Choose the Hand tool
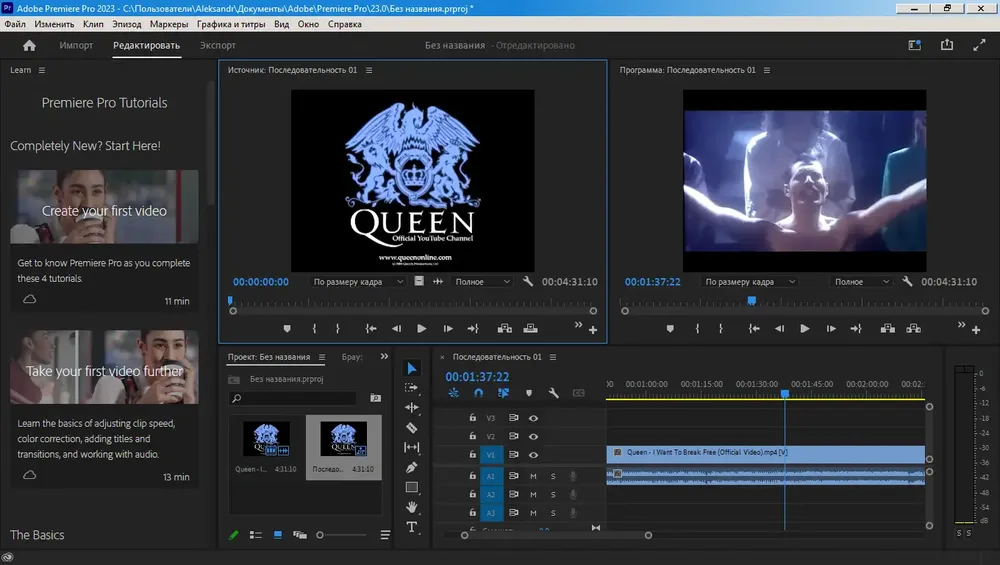 pos(412,507)
